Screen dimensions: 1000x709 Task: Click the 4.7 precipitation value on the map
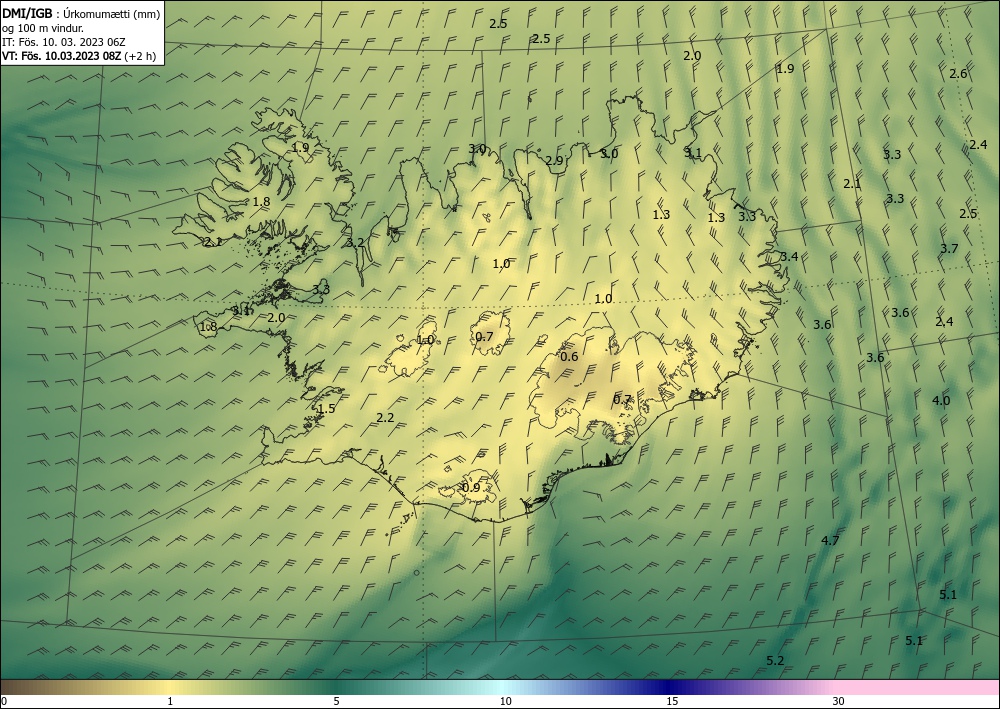pos(830,541)
